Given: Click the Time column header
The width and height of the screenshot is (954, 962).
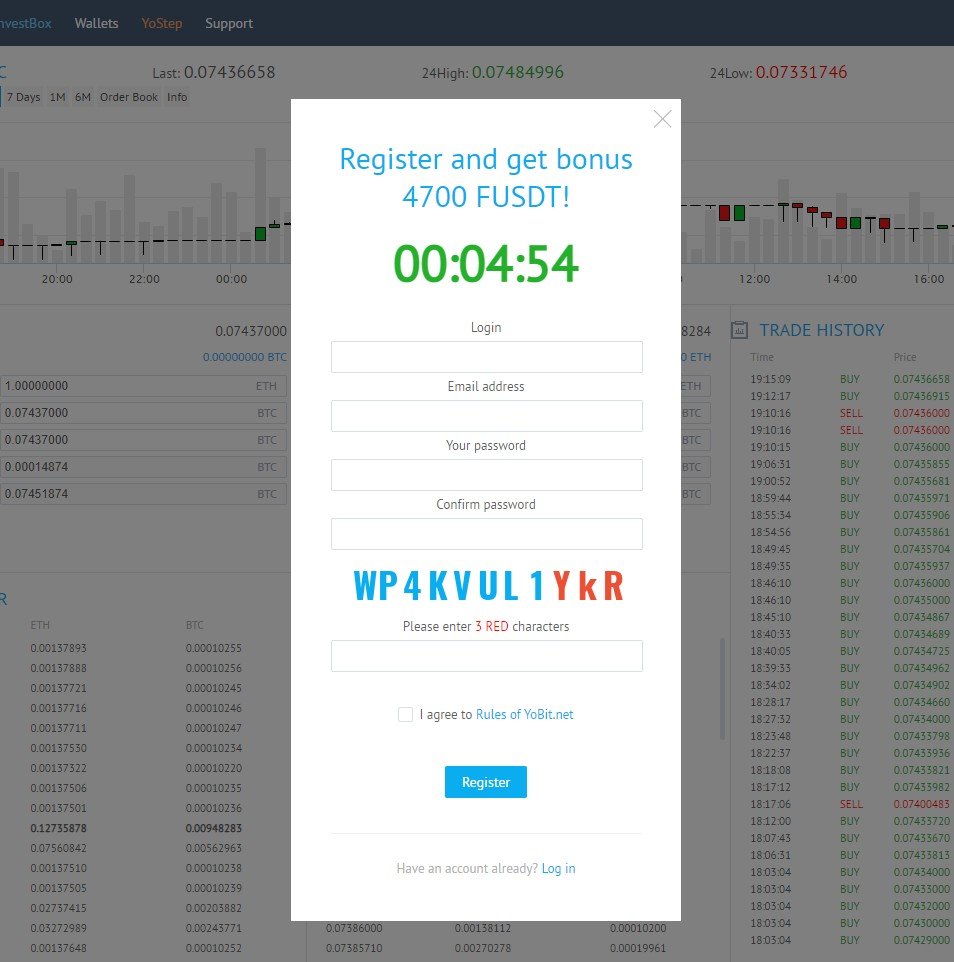Looking at the screenshot, I should [x=761, y=357].
